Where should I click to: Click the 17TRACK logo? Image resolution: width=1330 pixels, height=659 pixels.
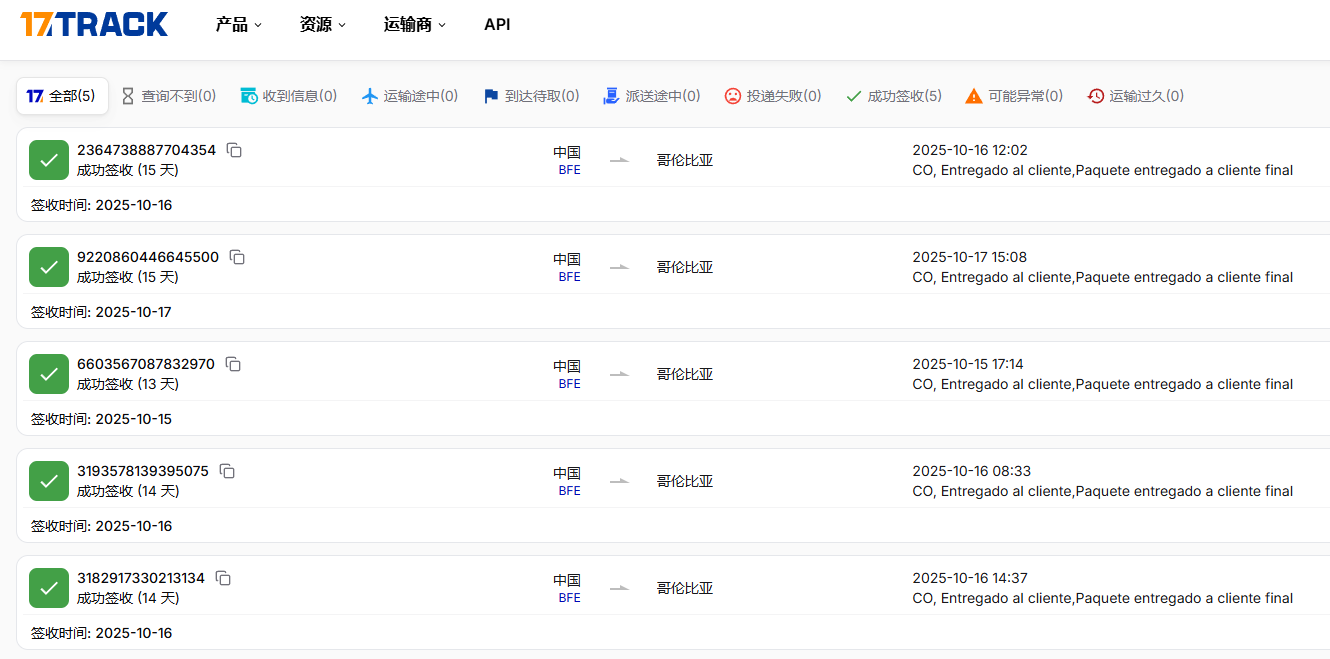pos(94,24)
